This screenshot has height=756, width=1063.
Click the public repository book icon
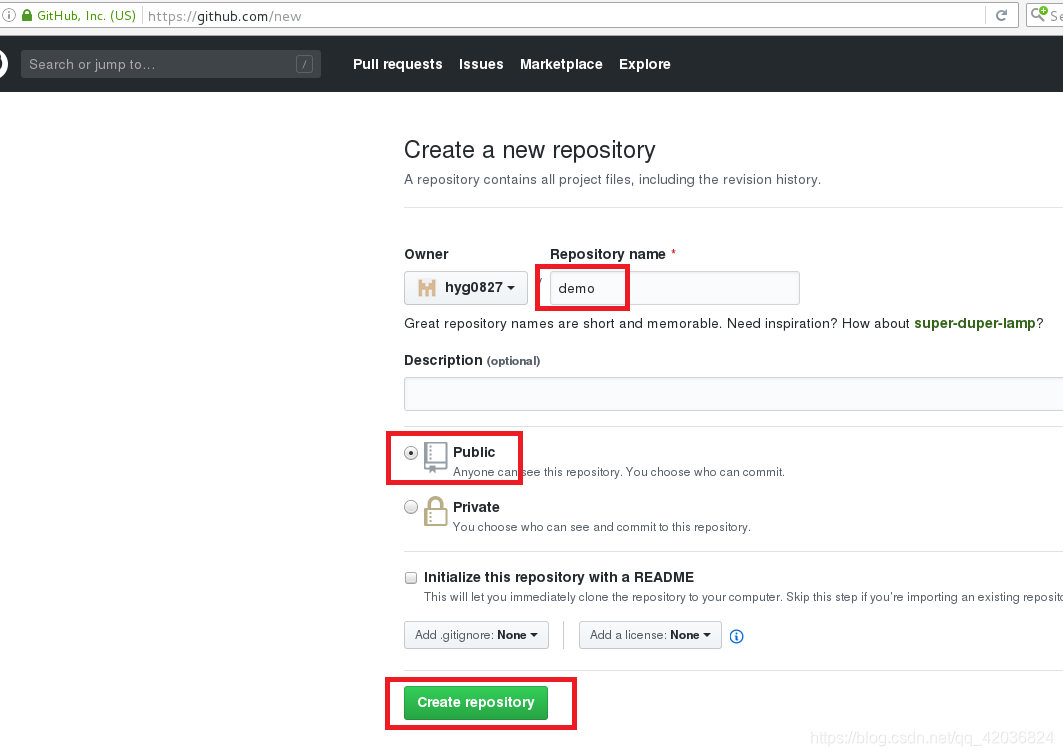435,456
